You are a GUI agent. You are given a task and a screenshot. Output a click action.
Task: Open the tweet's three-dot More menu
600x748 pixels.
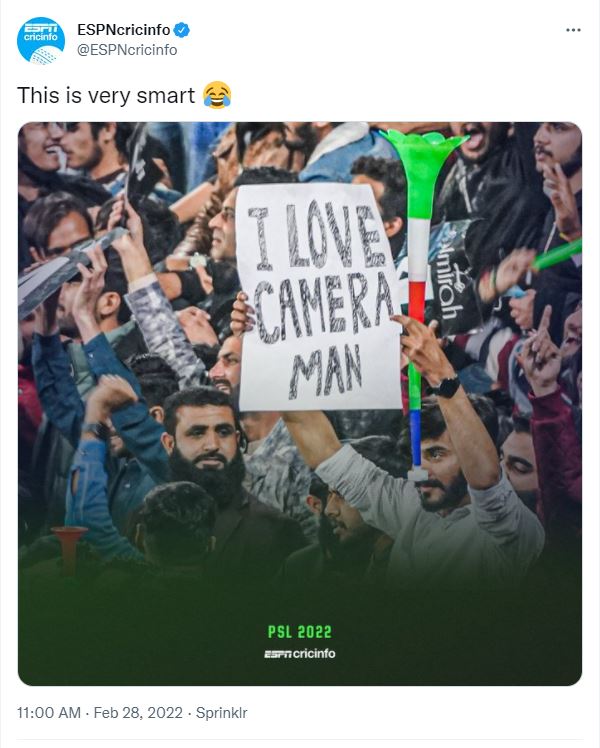(573, 30)
